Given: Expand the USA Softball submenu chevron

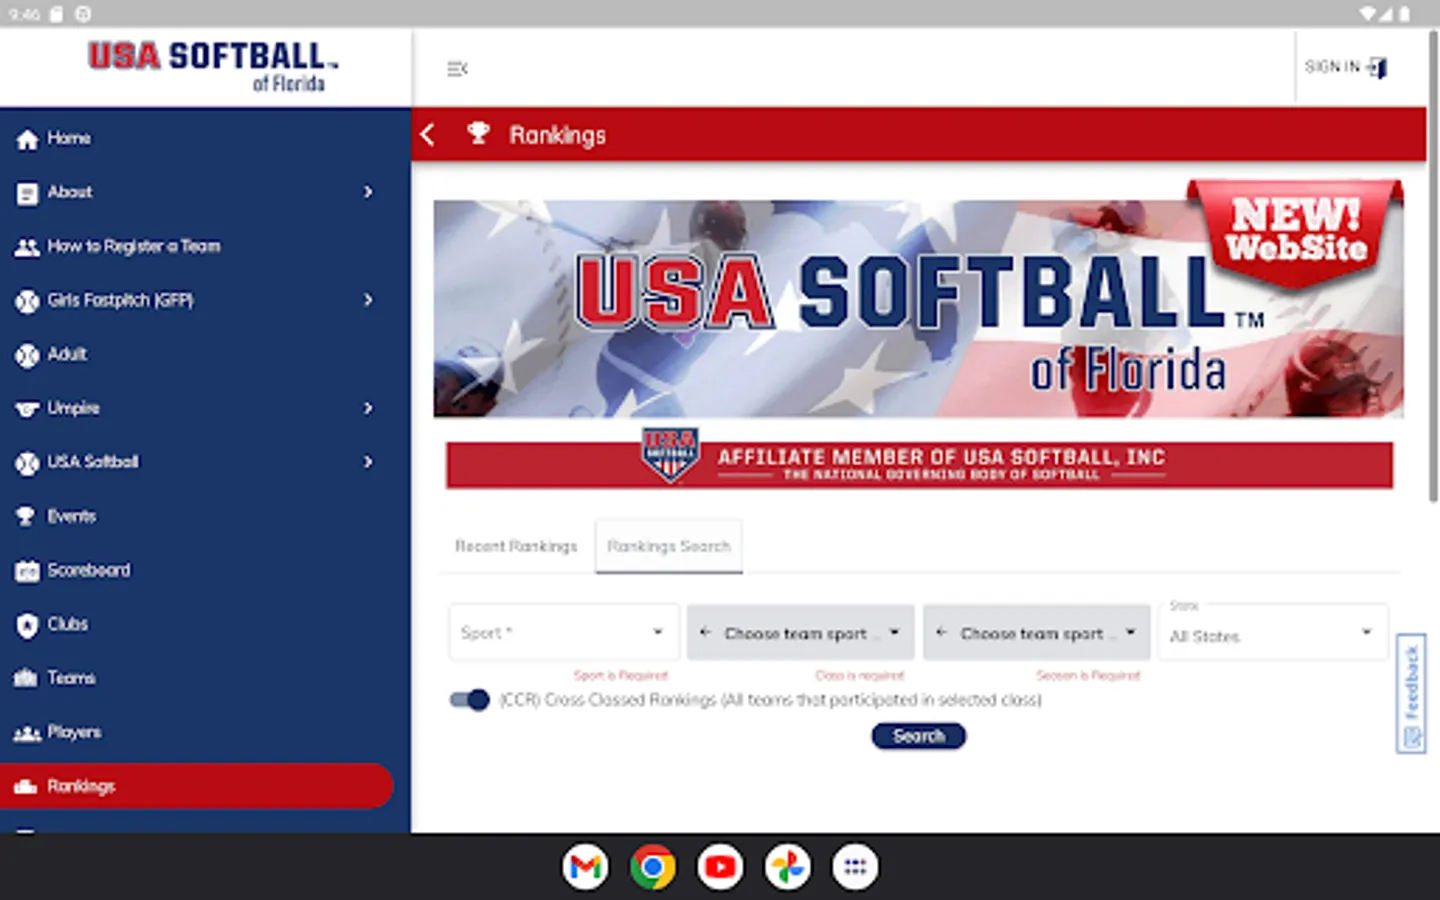Looking at the screenshot, I should pyautogui.click(x=368, y=462).
